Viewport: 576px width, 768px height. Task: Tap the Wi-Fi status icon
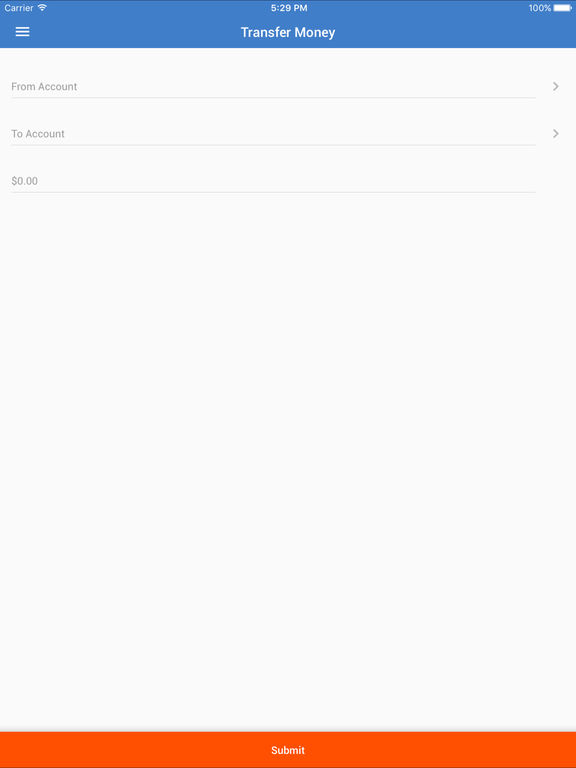click(x=42, y=8)
